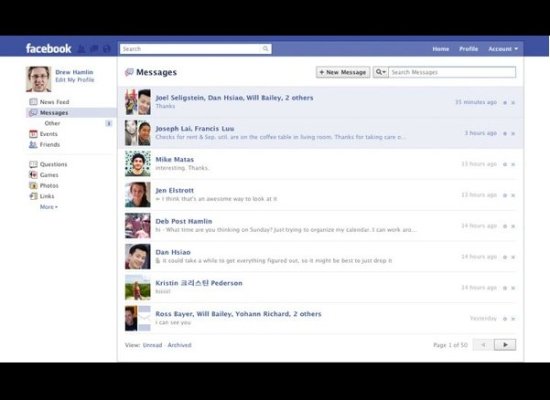
Task: Open message search filter dropdown
Action: tap(381, 72)
